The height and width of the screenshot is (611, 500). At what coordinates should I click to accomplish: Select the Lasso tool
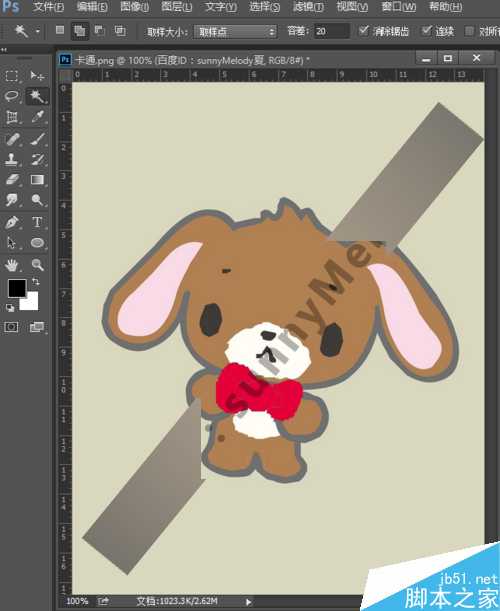point(12,96)
